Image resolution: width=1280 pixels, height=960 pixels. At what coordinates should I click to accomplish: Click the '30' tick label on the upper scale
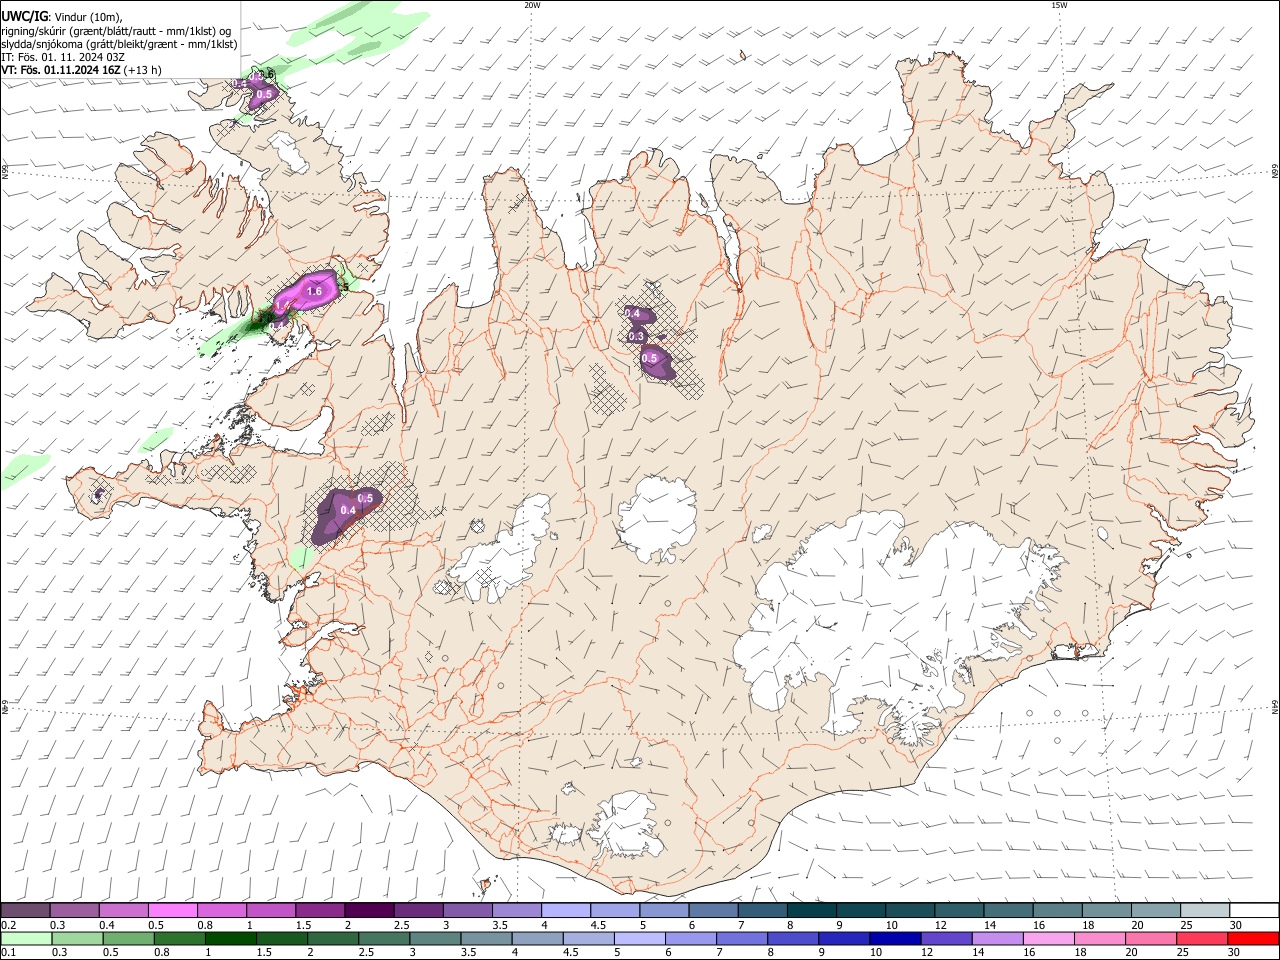pyautogui.click(x=1236, y=925)
